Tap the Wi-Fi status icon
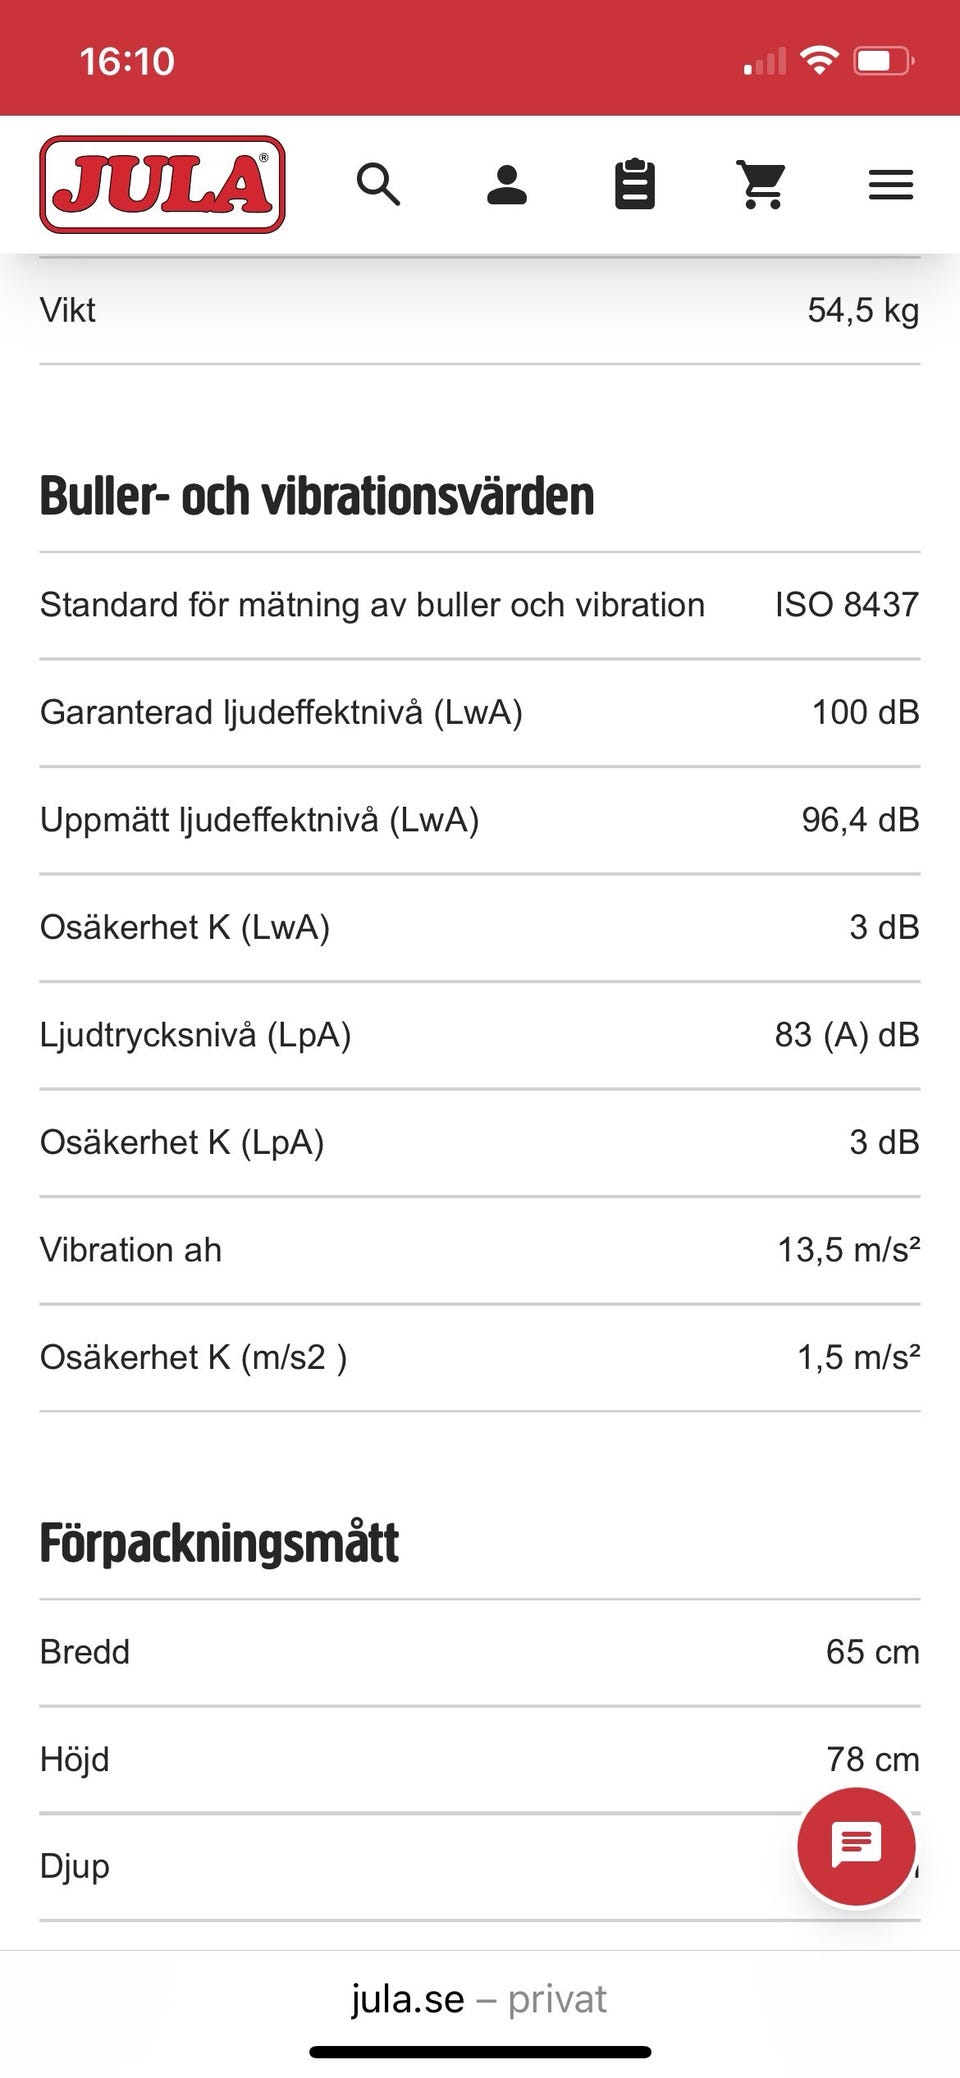 819,61
